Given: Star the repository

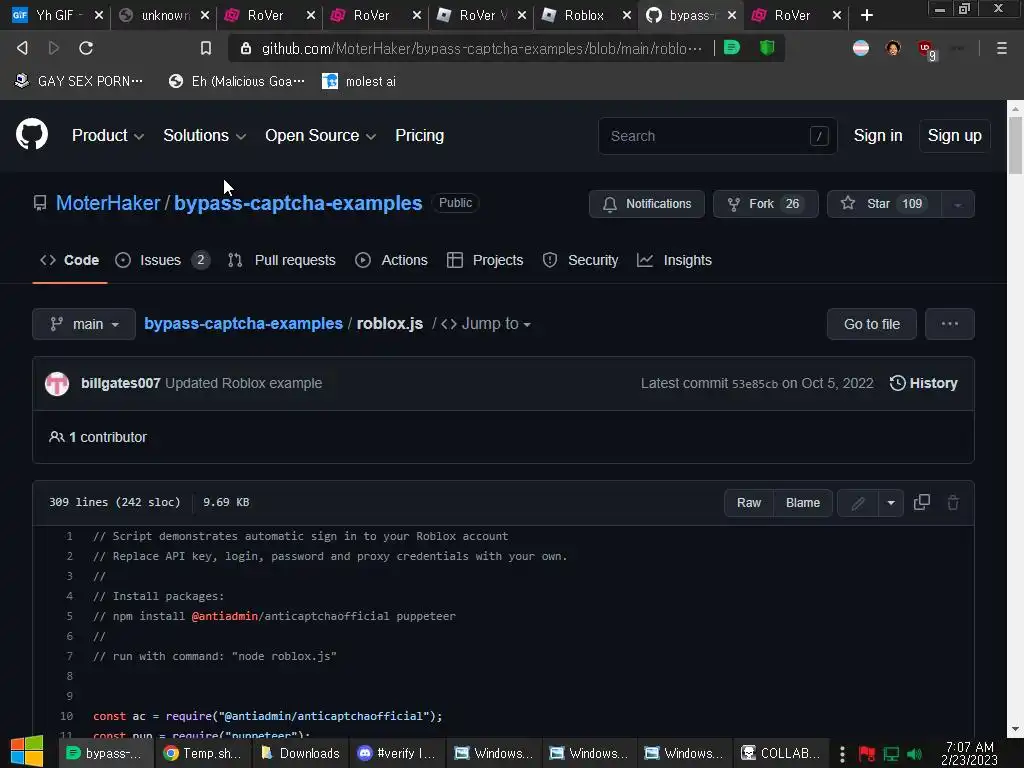Looking at the screenshot, I should pos(884,204).
